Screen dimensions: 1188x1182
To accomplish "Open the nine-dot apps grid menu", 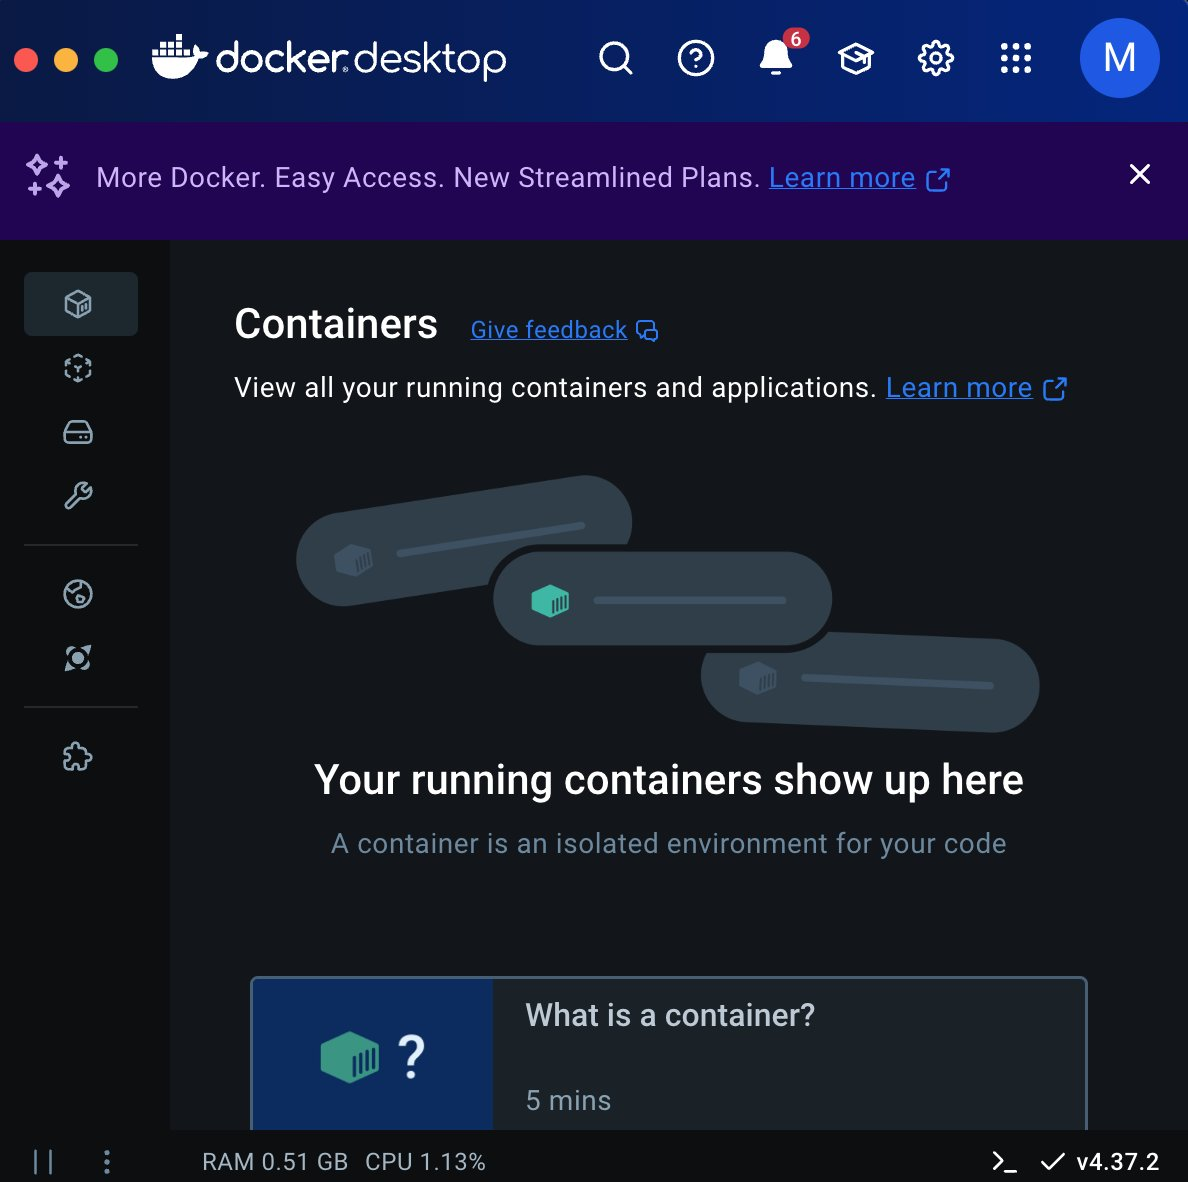I will (1016, 58).
